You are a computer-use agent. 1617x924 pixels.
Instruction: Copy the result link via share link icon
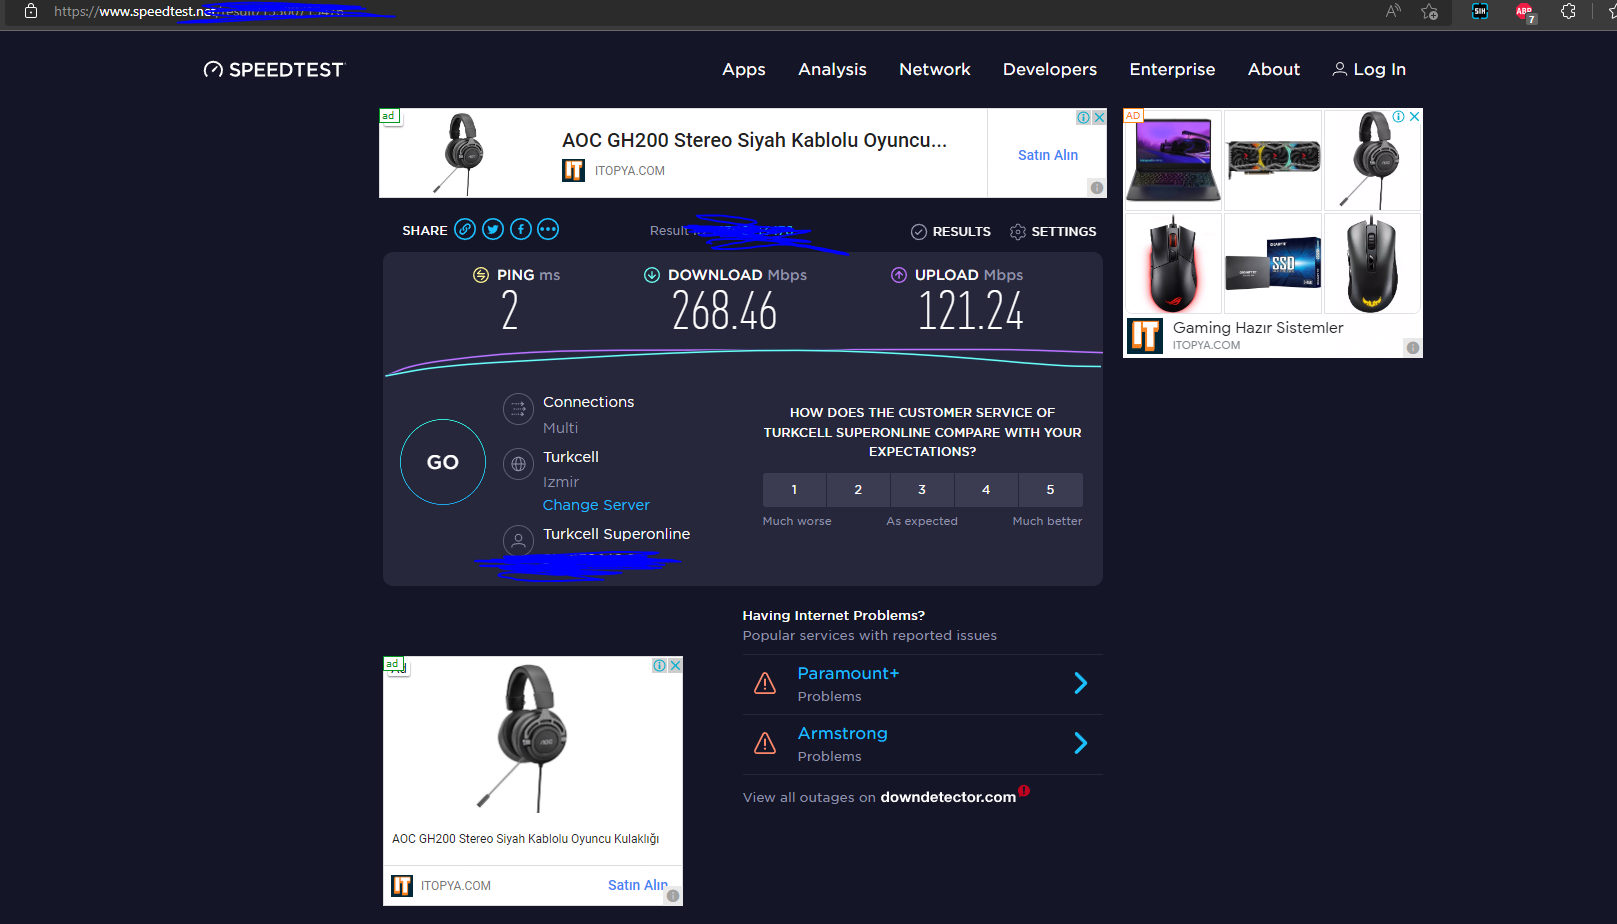coord(465,230)
